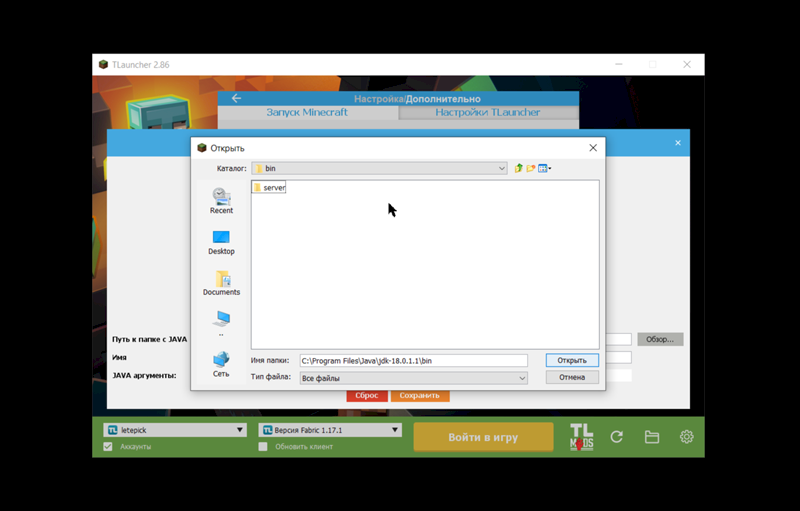
Task: Toggle the Аккаунты checkbox
Action: click(x=109, y=447)
